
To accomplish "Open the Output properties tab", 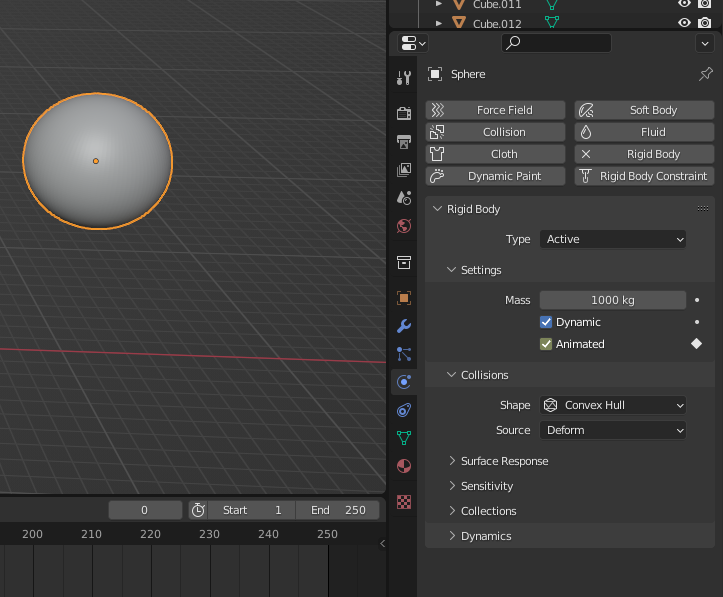I will [404, 142].
